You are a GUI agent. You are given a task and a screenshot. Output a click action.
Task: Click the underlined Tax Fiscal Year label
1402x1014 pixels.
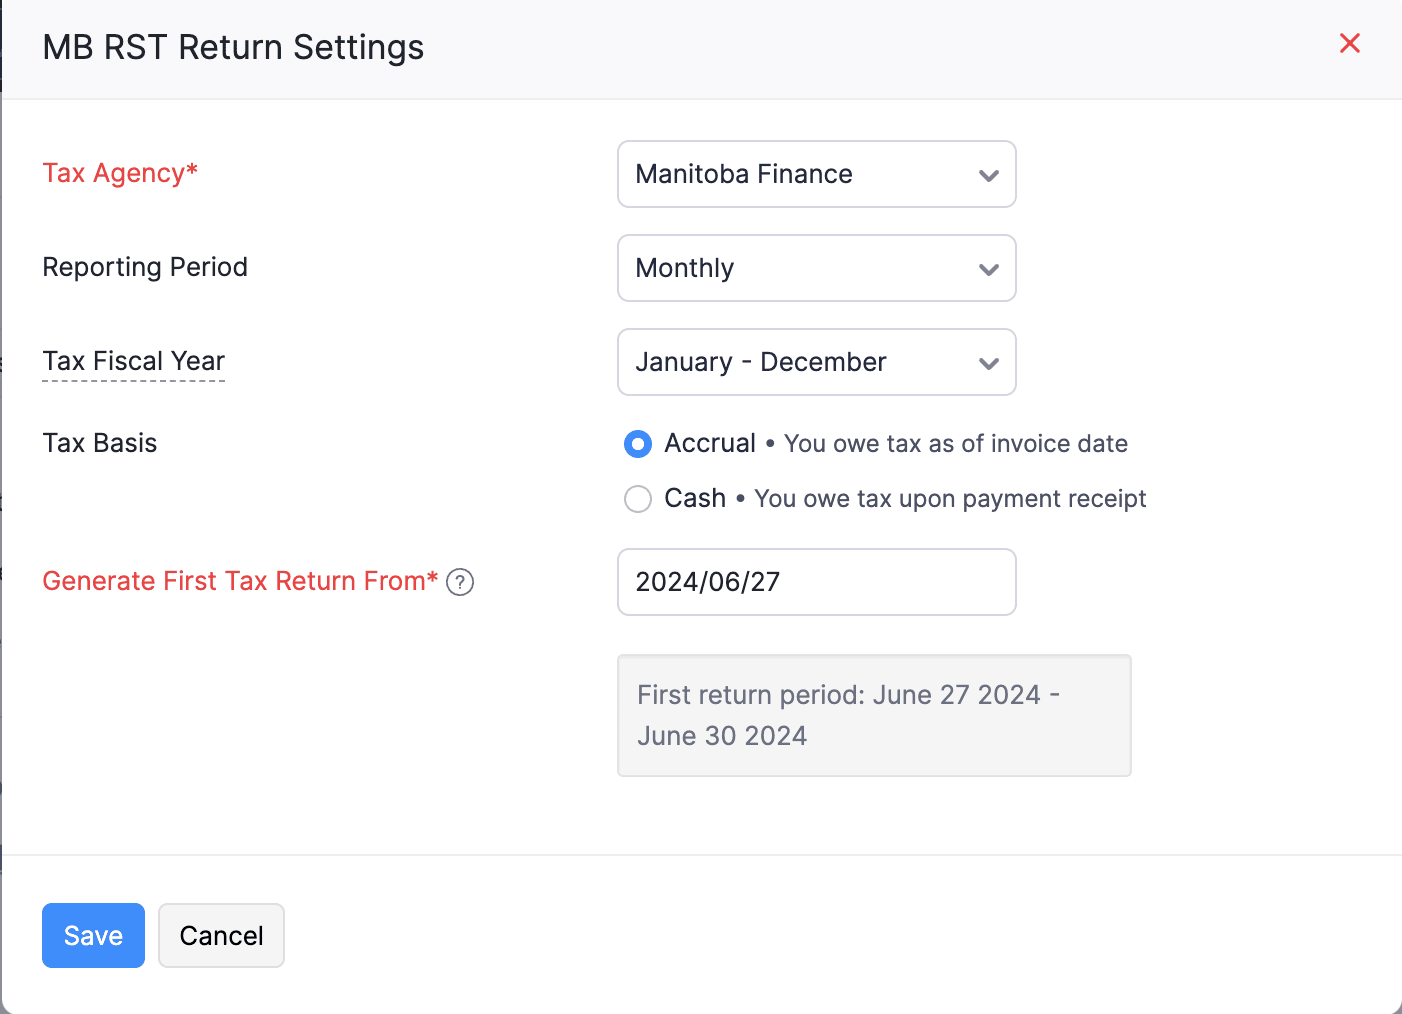click(134, 361)
